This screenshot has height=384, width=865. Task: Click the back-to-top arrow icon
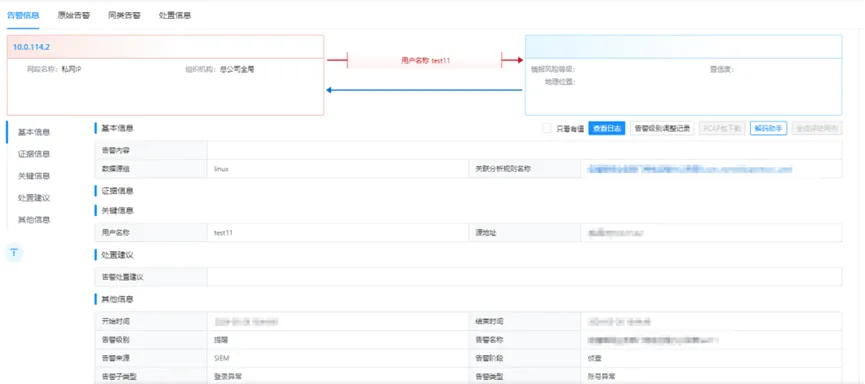(x=14, y=253)
